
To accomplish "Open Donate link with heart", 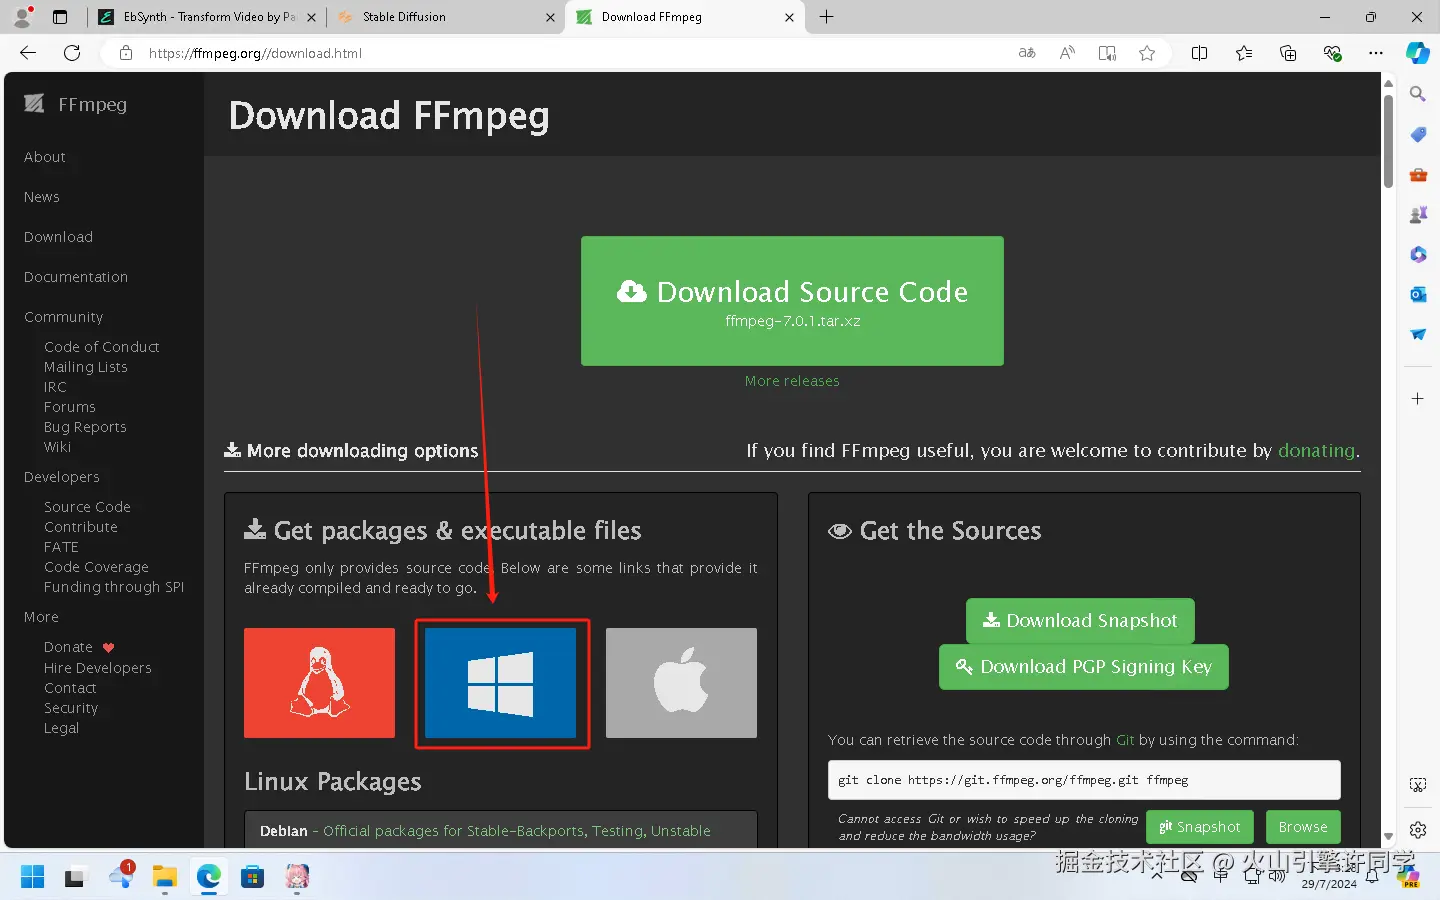I will point(79,647).
